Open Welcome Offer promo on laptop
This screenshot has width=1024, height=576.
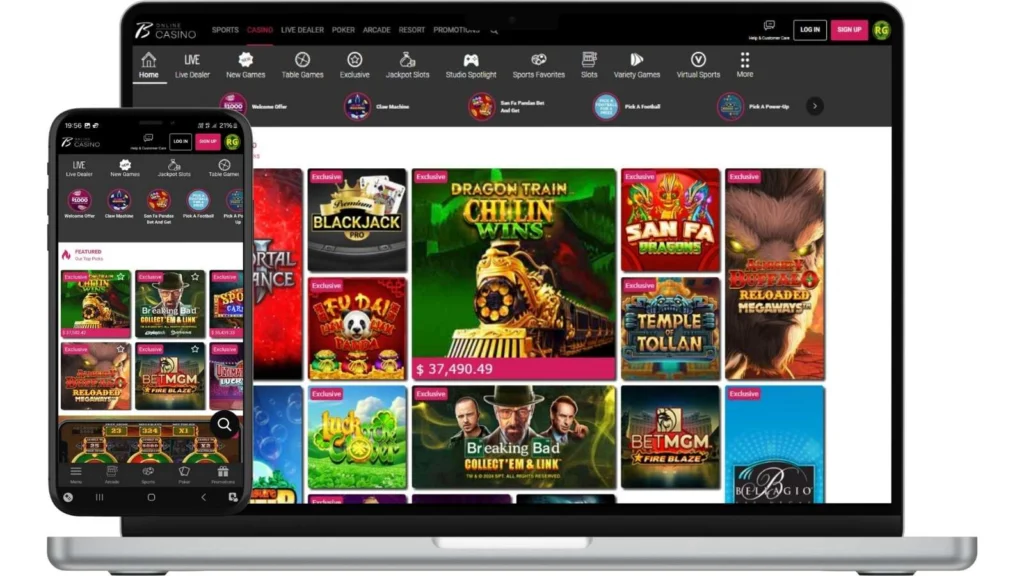[253, 106]
